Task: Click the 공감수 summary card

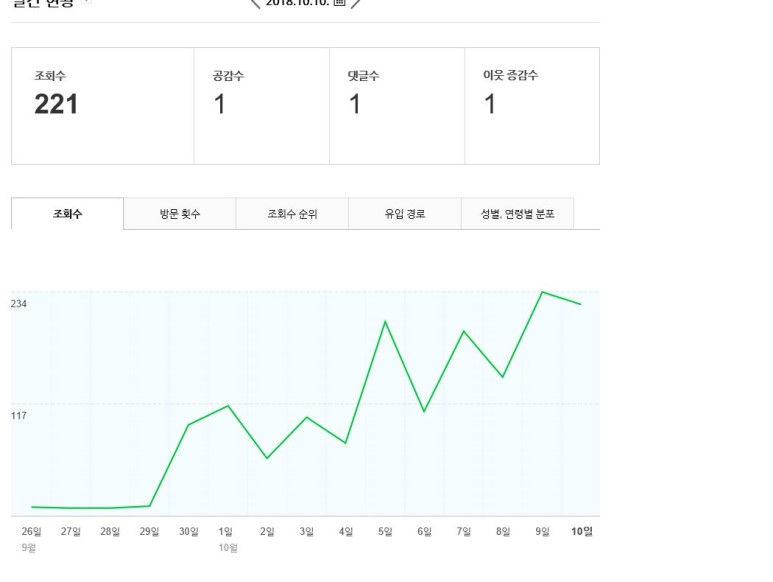Action: point(261,105)
